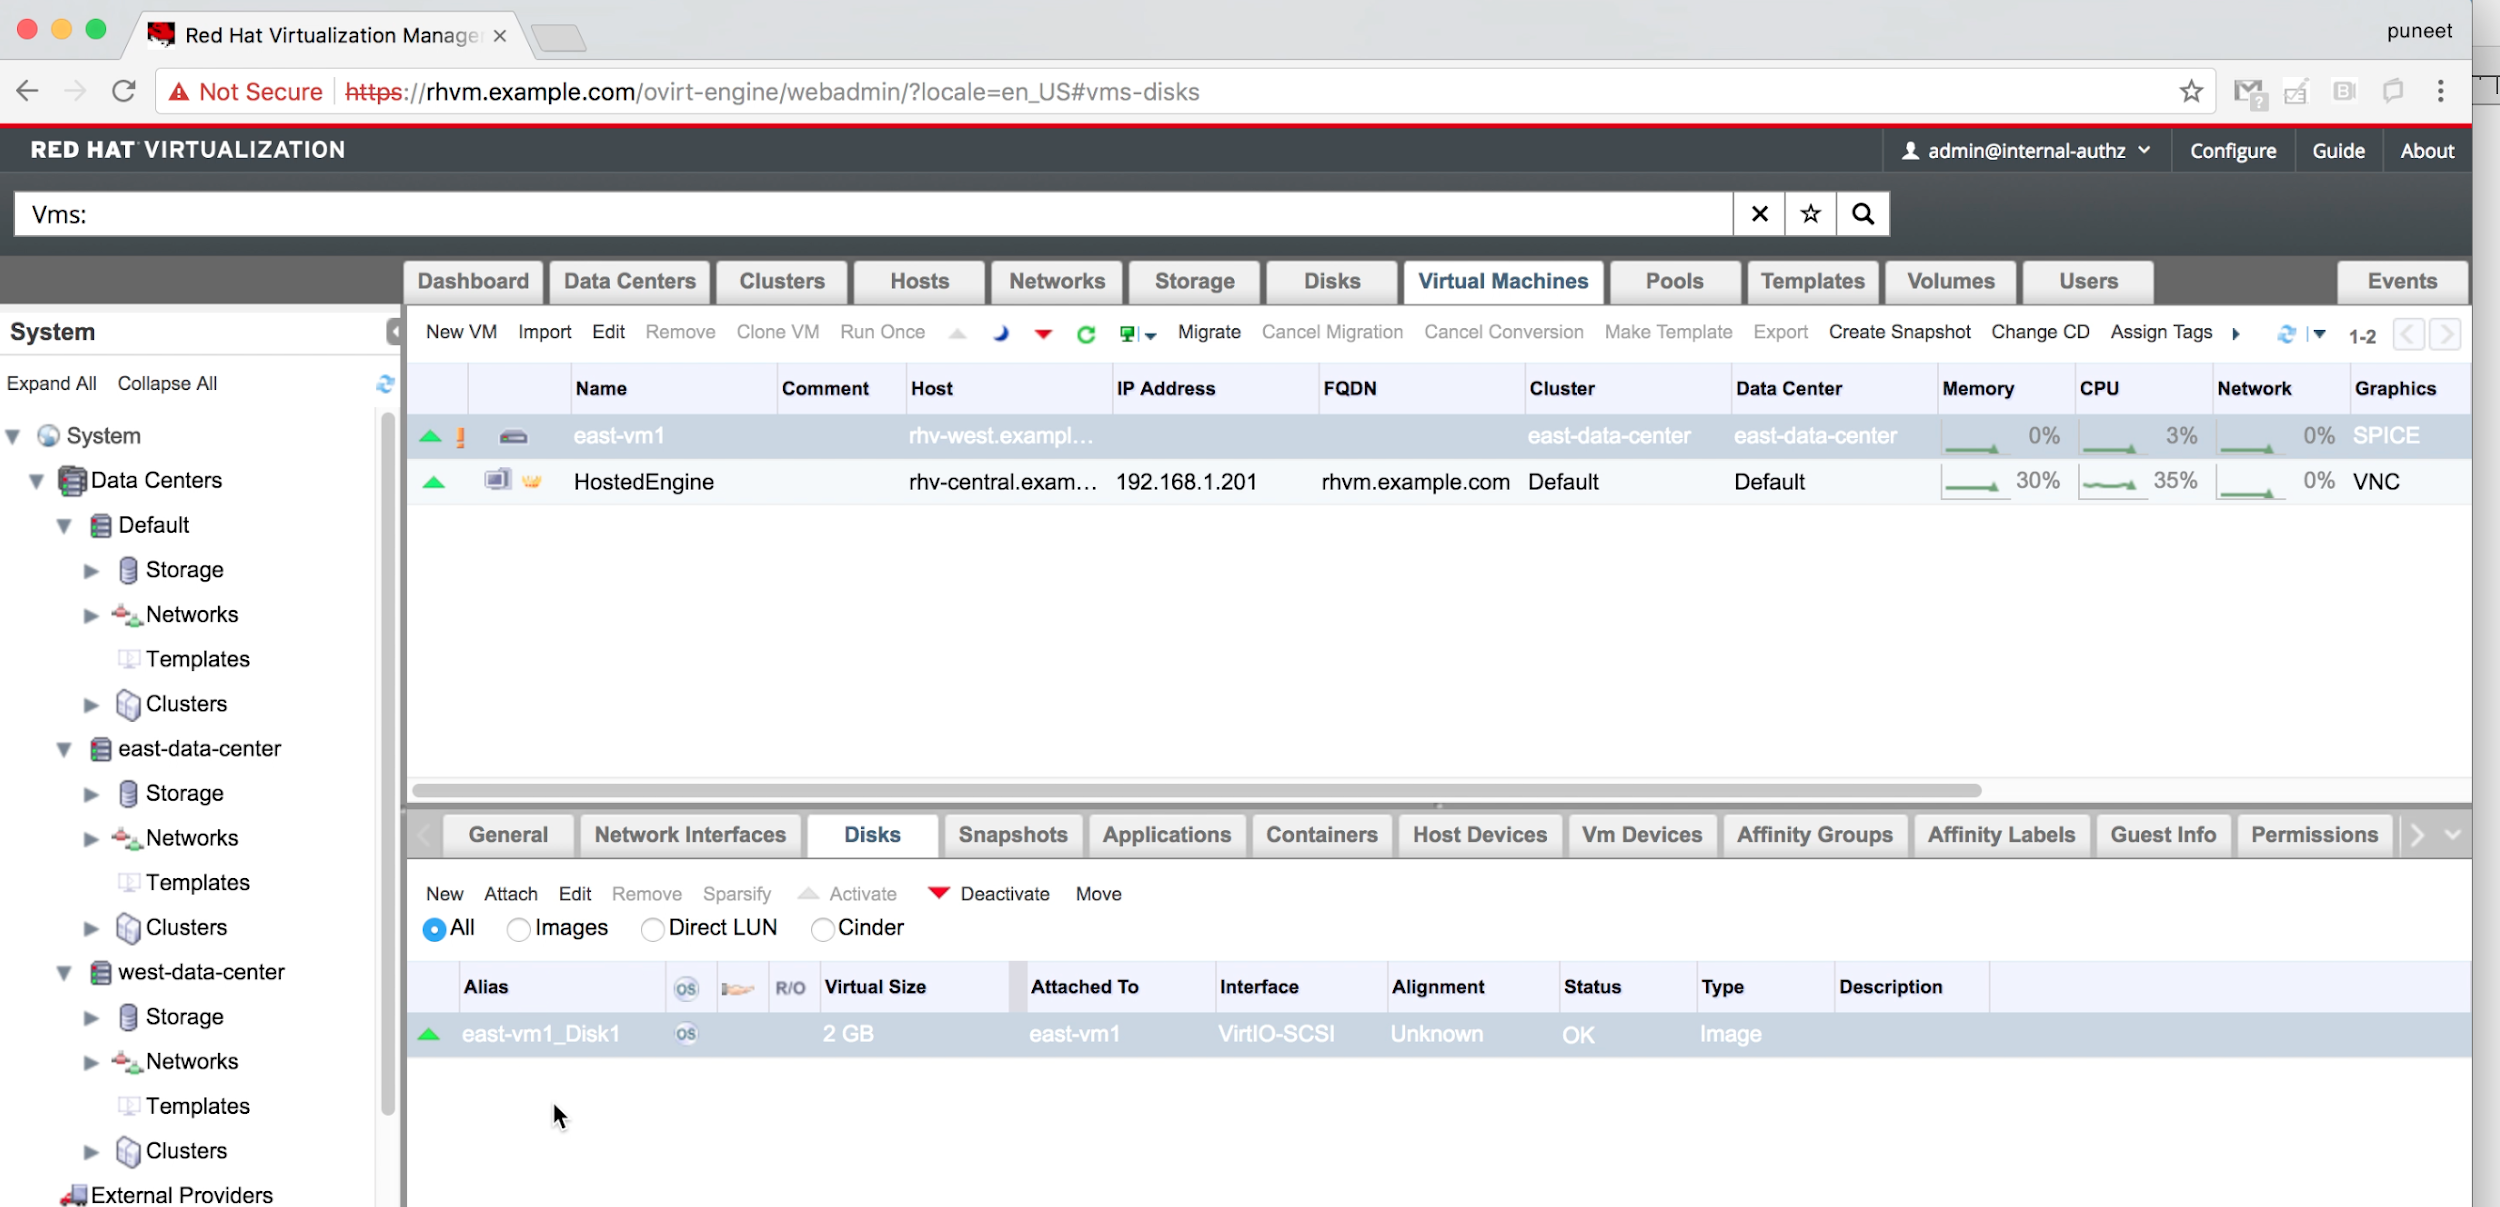Switch to the Snapshots sub-tab
The width and height of the screenshot is (2500, 1207).
pyautogui.click(x=1012, y=835)
